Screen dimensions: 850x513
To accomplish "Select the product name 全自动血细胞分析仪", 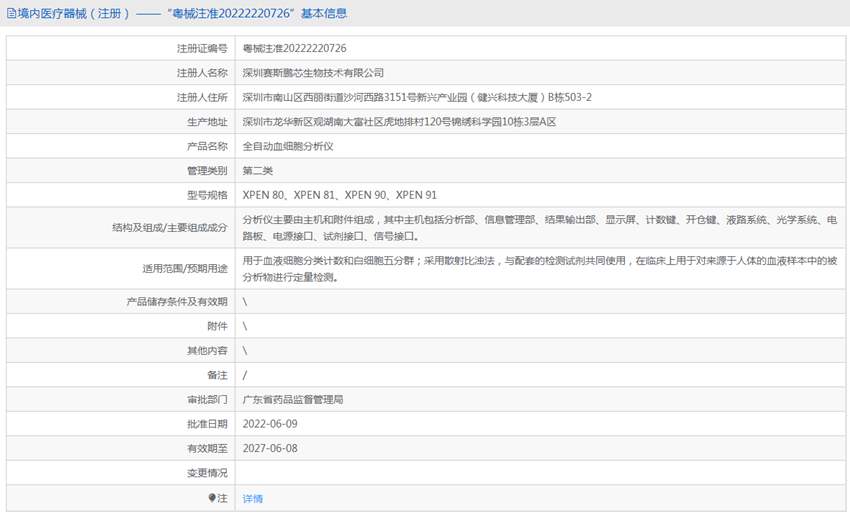I will click(x=288, y=146).
